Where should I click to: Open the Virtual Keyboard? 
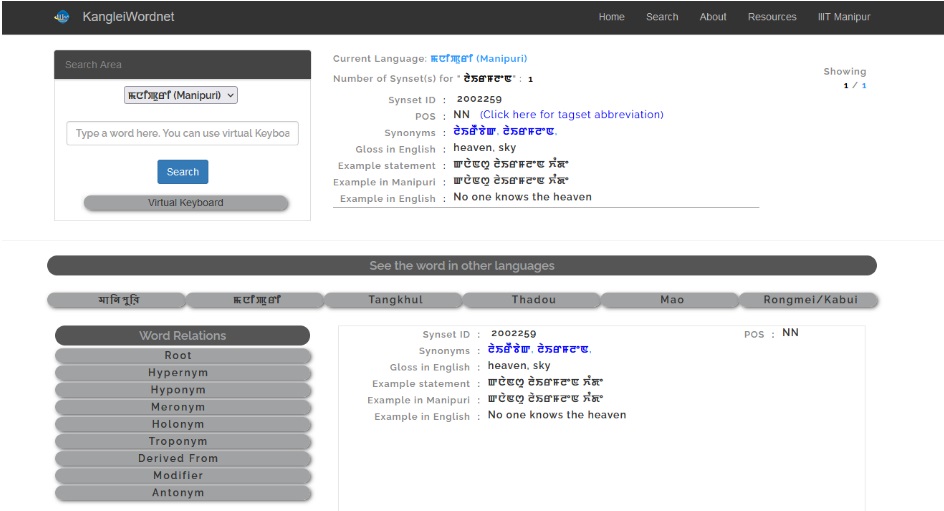[x=186, y=203]
